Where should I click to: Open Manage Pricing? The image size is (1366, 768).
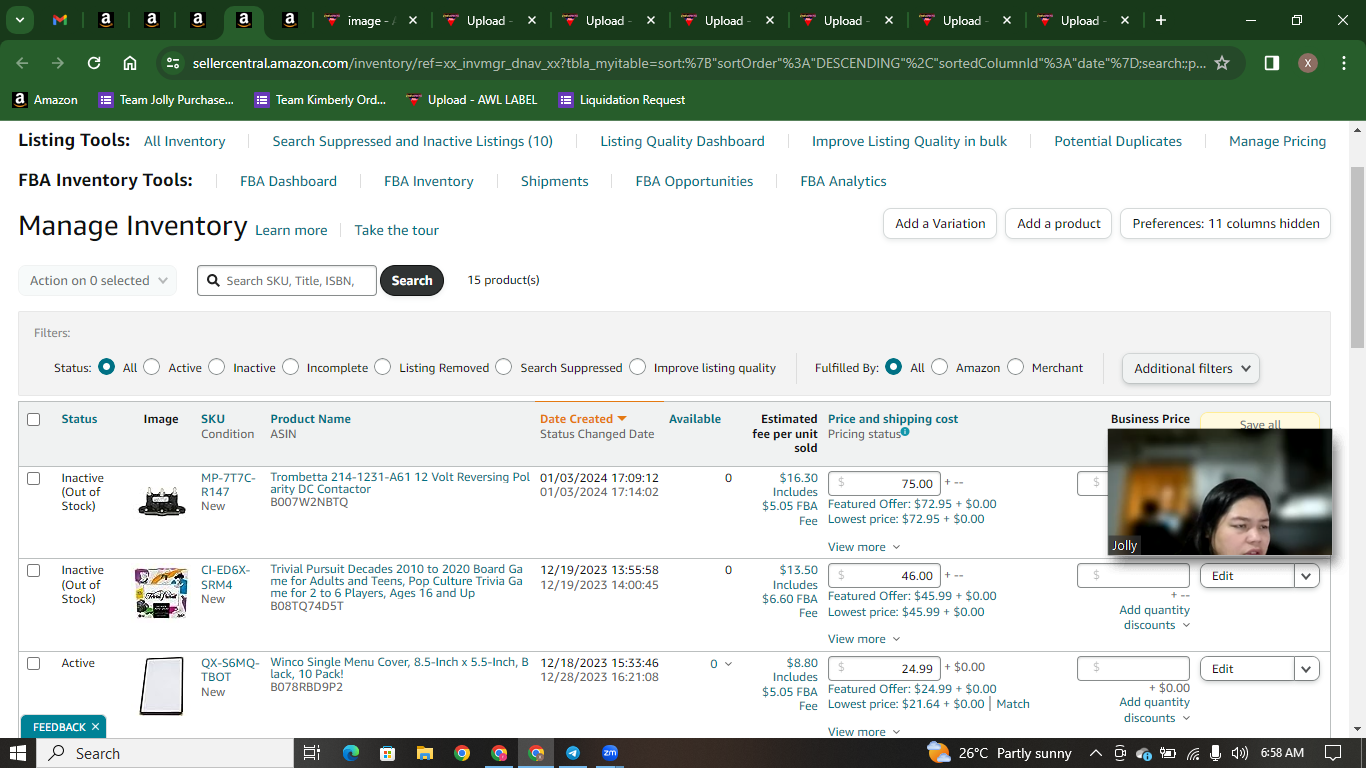pyautogui.click(x=1278, y=142)
